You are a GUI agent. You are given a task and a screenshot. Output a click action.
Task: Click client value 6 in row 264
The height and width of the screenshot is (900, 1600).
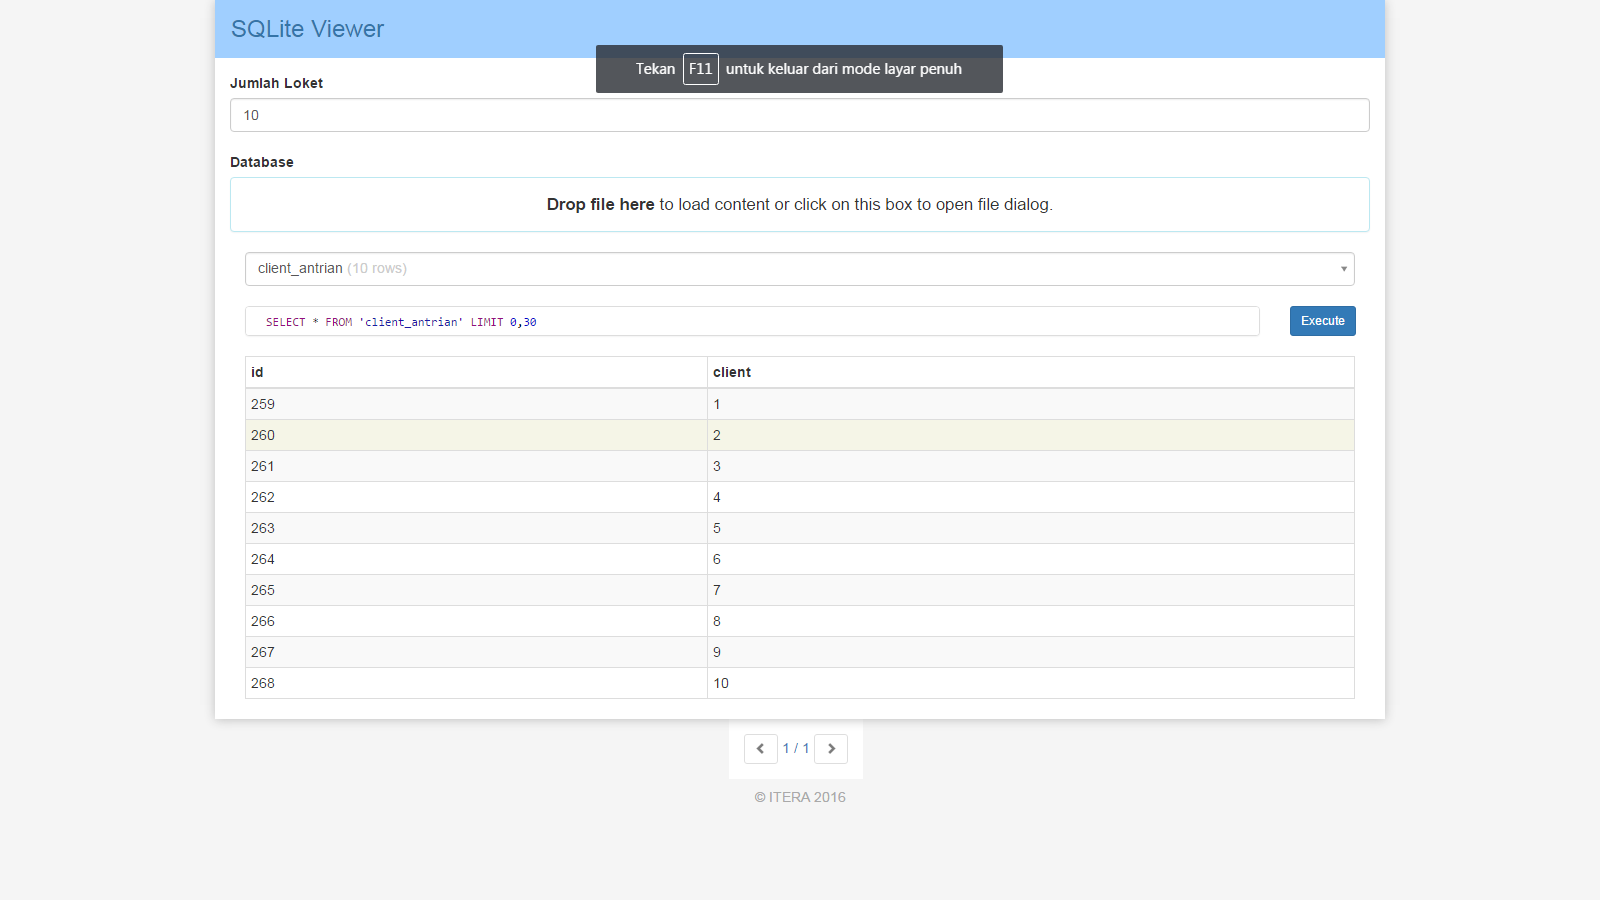click(x=1031, y=559)
